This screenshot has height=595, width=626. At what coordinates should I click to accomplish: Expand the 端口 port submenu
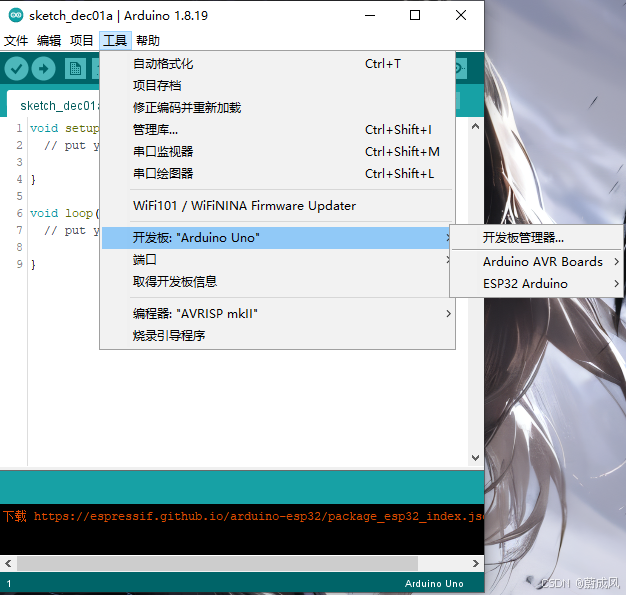(276, 260)
